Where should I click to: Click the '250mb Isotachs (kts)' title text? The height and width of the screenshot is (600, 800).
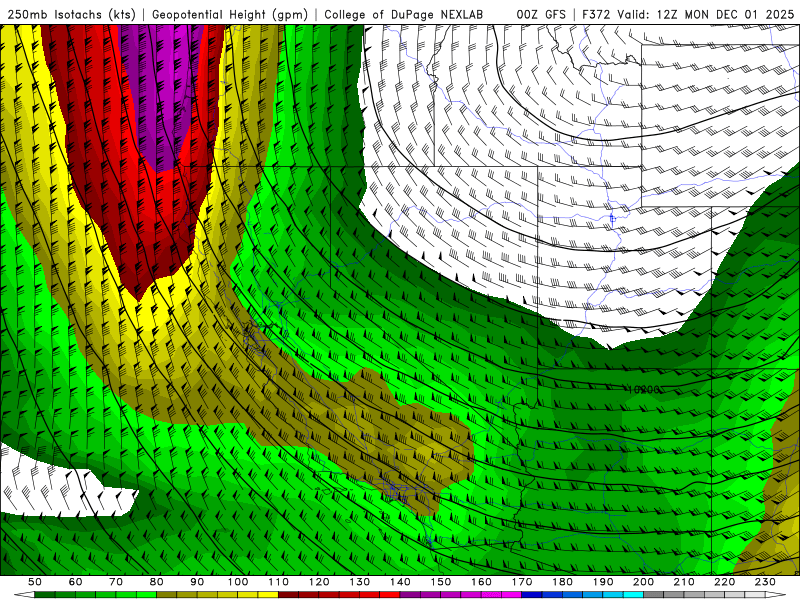71,15
